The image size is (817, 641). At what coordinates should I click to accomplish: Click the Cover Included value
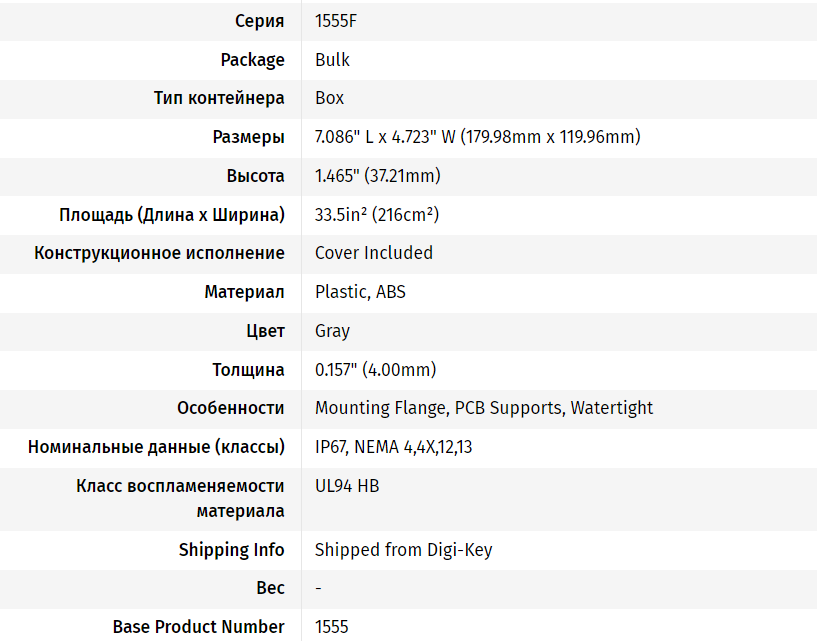(x=374, y=253)
